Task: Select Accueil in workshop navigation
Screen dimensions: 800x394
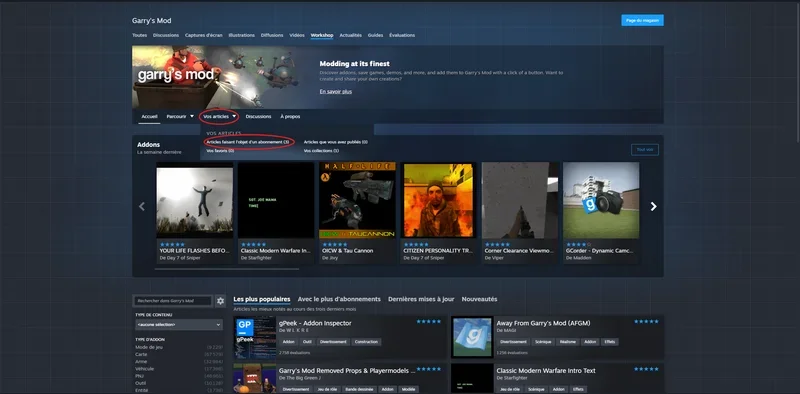Action: [149, 116]
